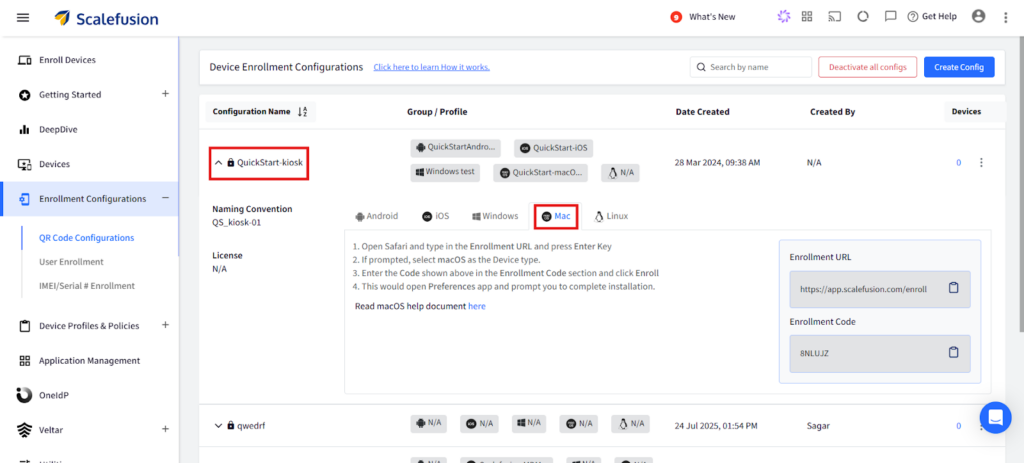
Task: Open the blue chat support bubble
Action: pyautogui.click(x=995, y=417)
